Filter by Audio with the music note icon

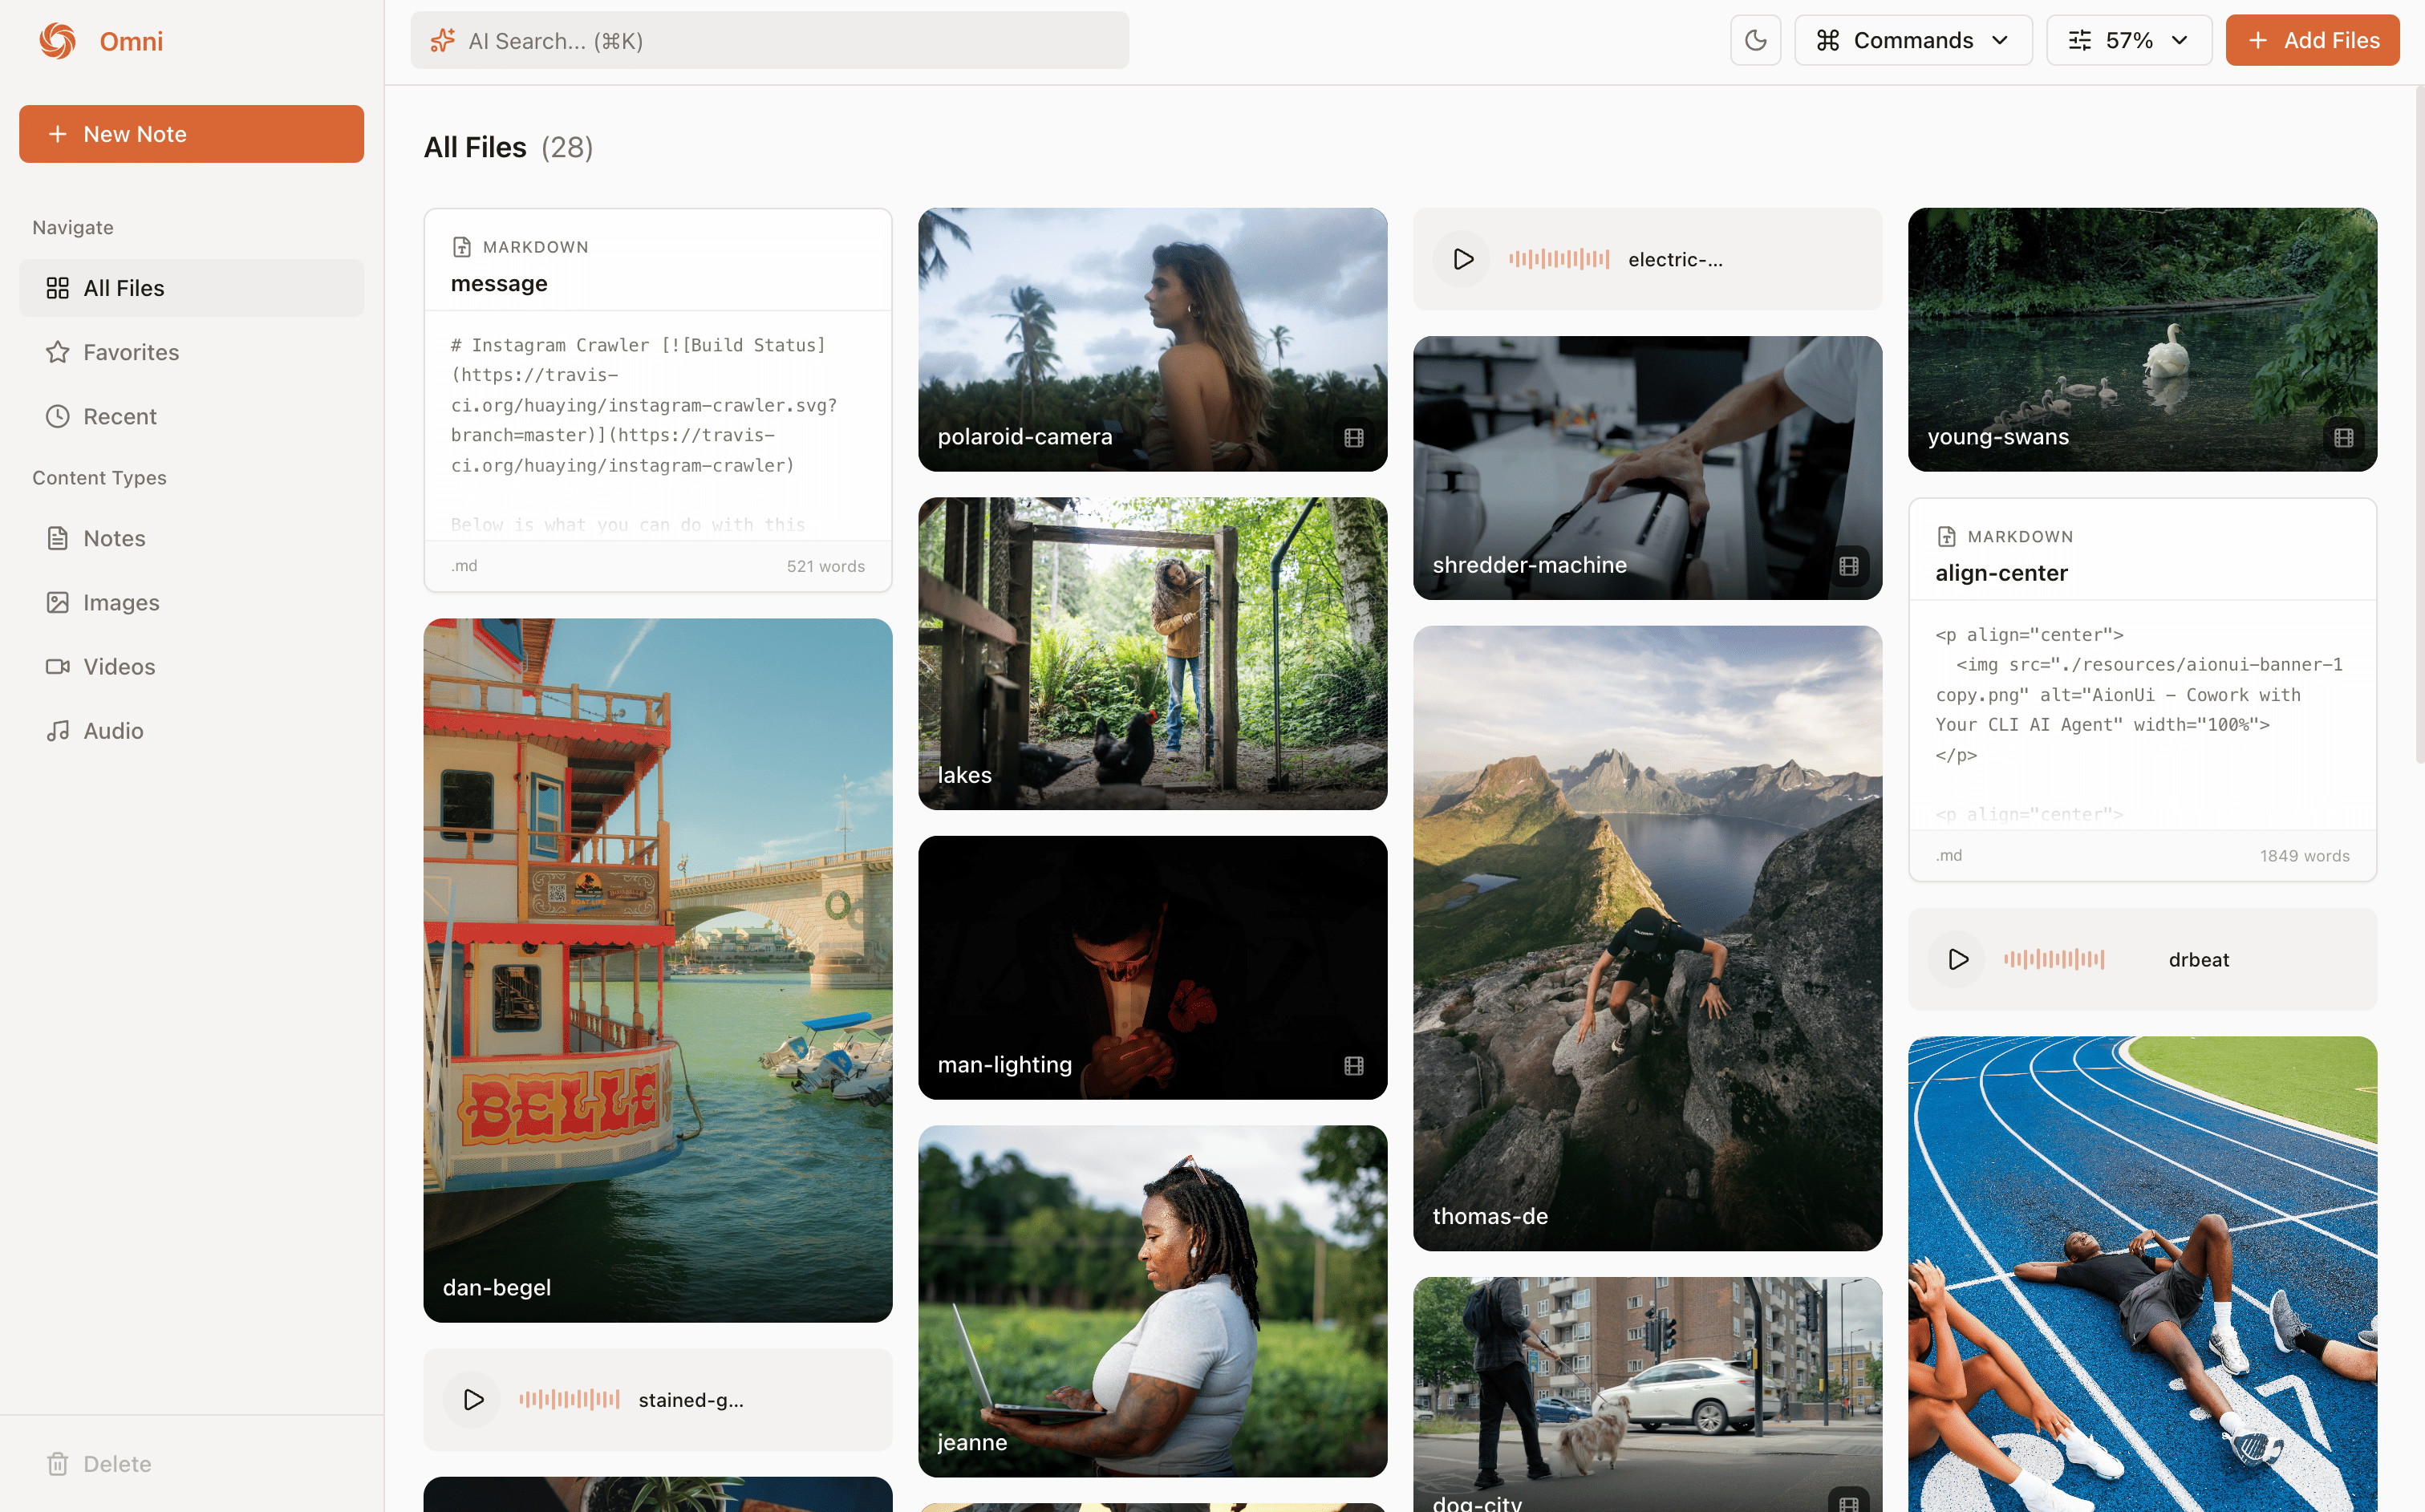58,731
